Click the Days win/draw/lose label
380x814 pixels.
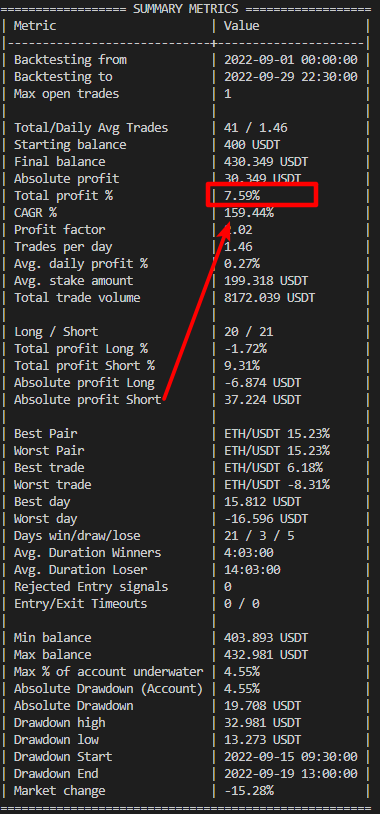click(77, 536)
